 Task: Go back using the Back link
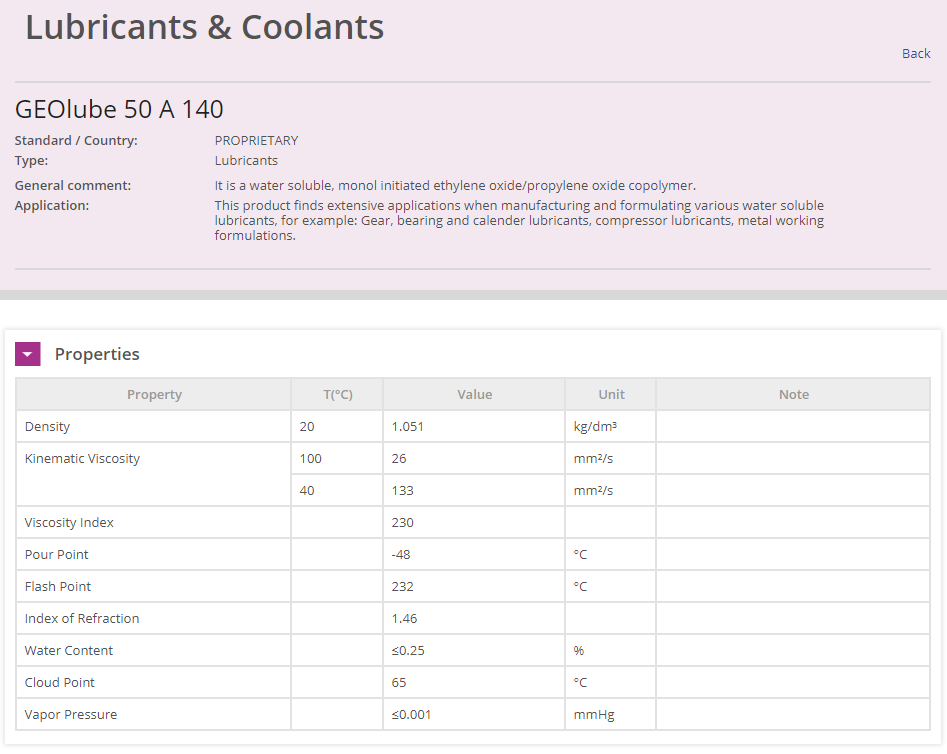pos(915,54)
